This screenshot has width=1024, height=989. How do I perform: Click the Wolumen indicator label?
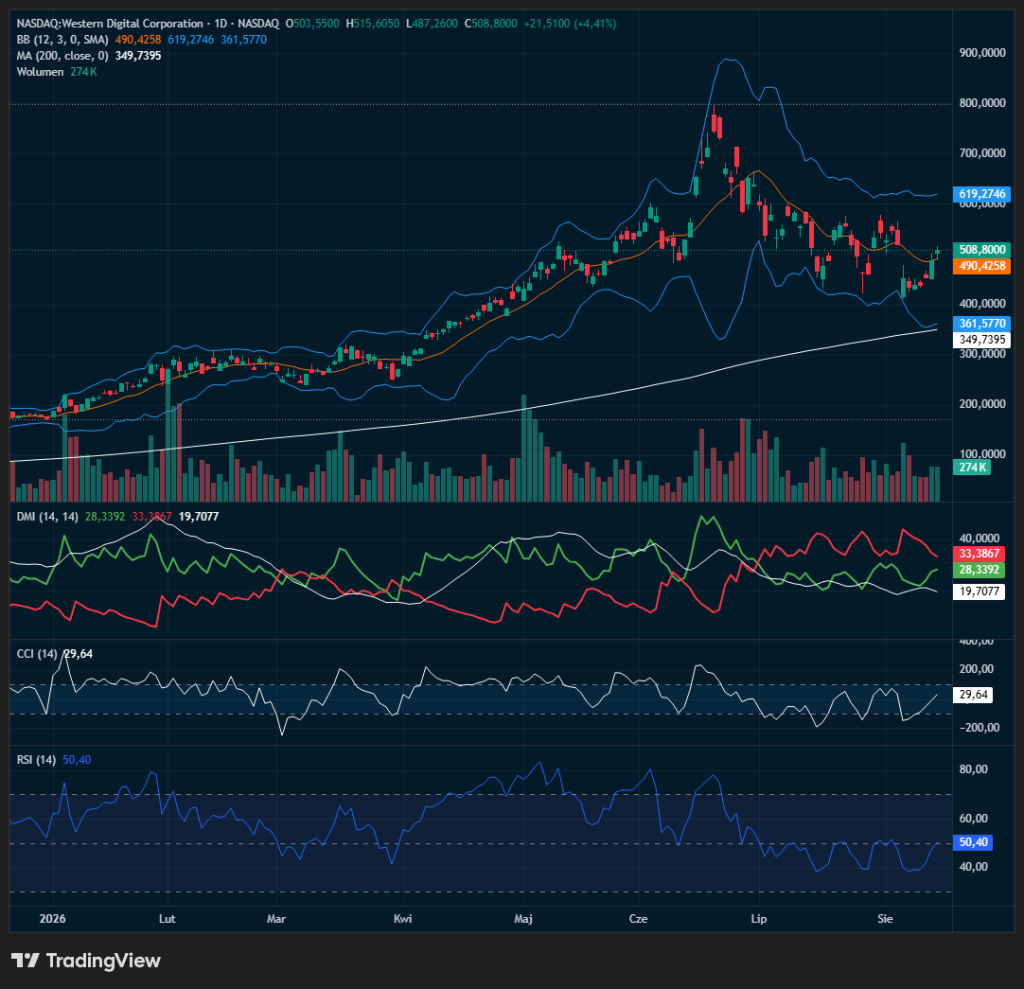(x=40, y=72)
